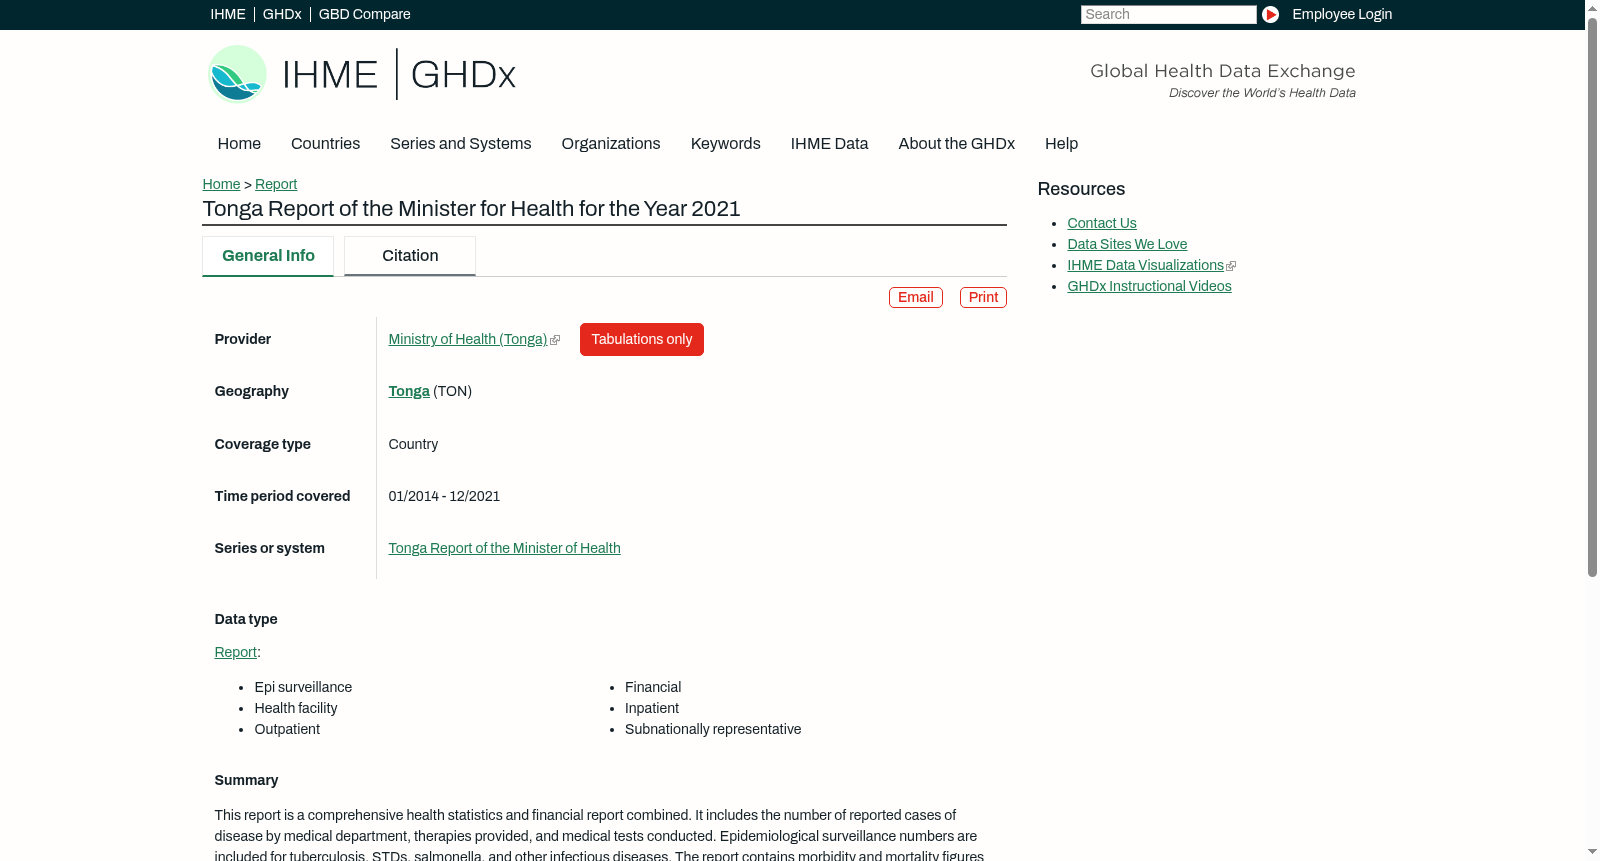Click the IHME leaf logo icon
Screen dimensions: 1600x861
[x=237, y=74]
